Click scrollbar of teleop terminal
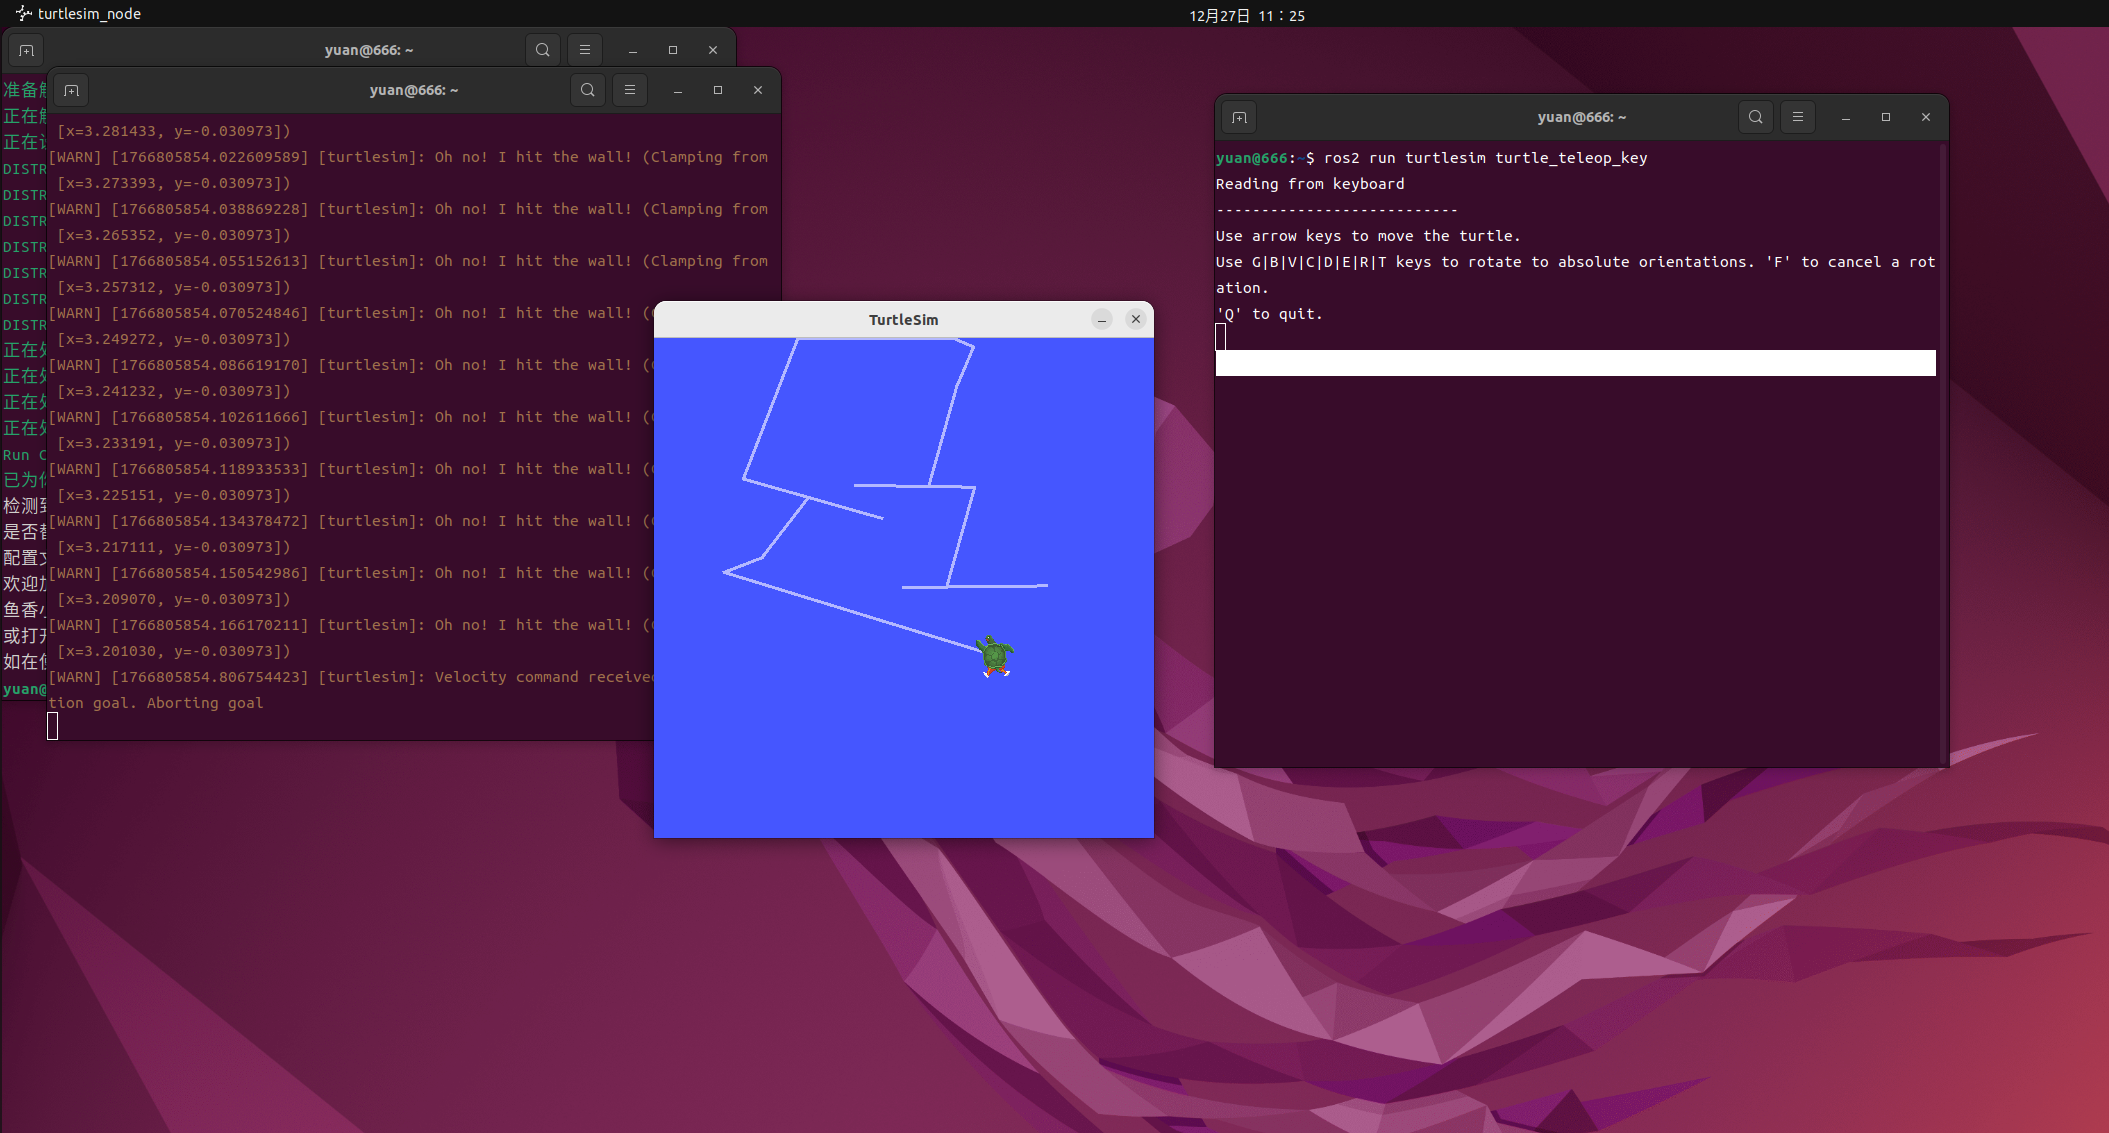 click(1942, 450)
